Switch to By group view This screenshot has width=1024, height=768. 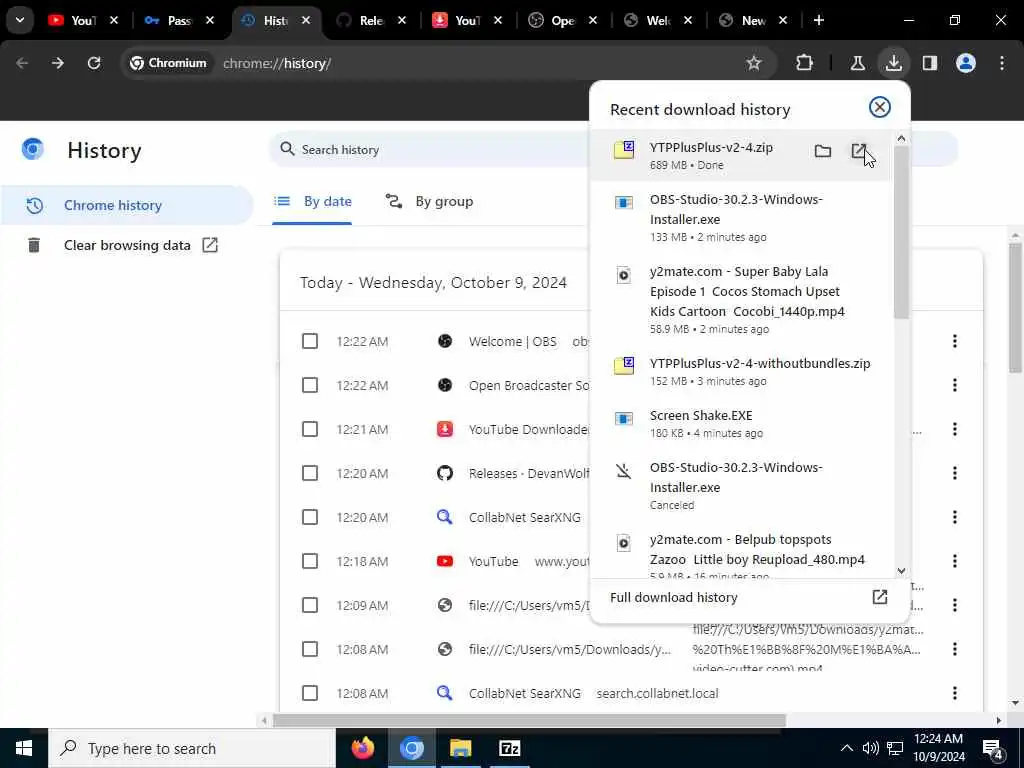[429, 201]
